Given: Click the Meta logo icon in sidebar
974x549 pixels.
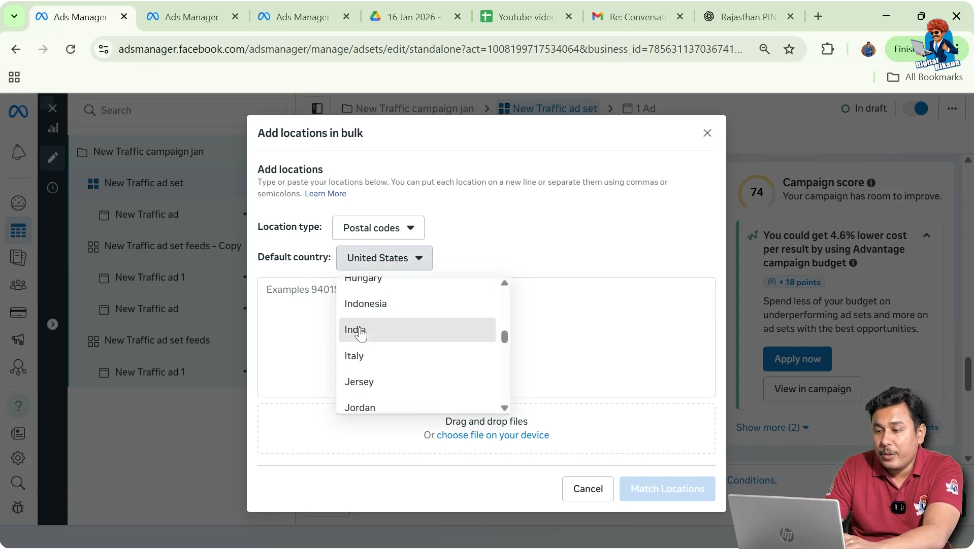Looking at the screenshot, I should coord(18,111).
